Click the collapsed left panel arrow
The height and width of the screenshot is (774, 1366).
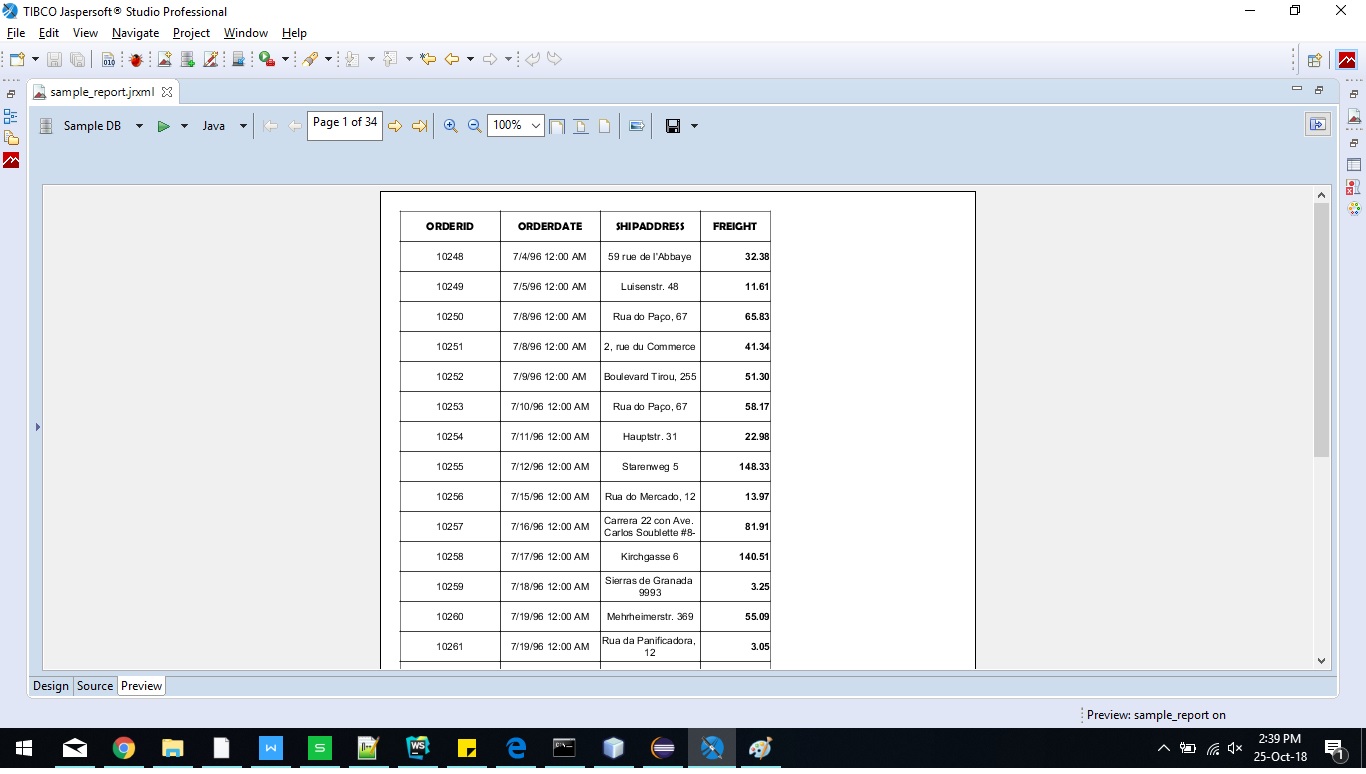(37, 426)
